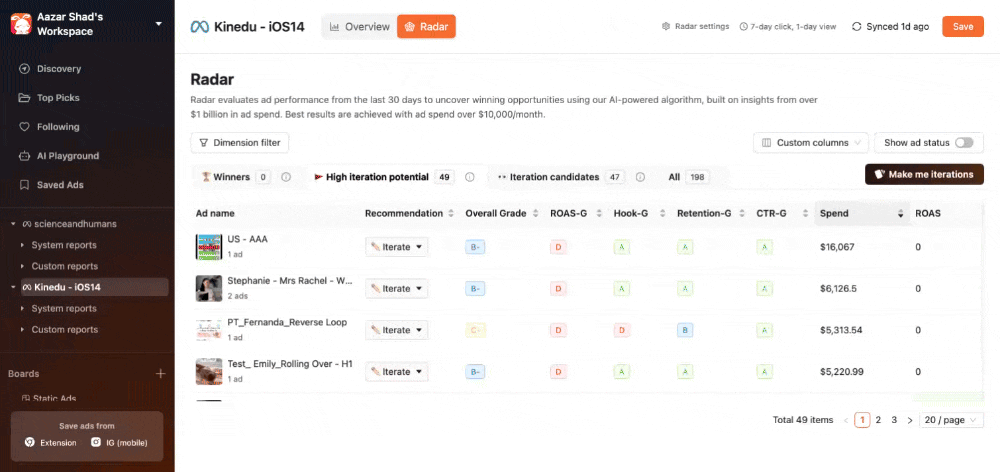Click the Following heart icon
Screen dimensions: 1000x472
[24, 127]
